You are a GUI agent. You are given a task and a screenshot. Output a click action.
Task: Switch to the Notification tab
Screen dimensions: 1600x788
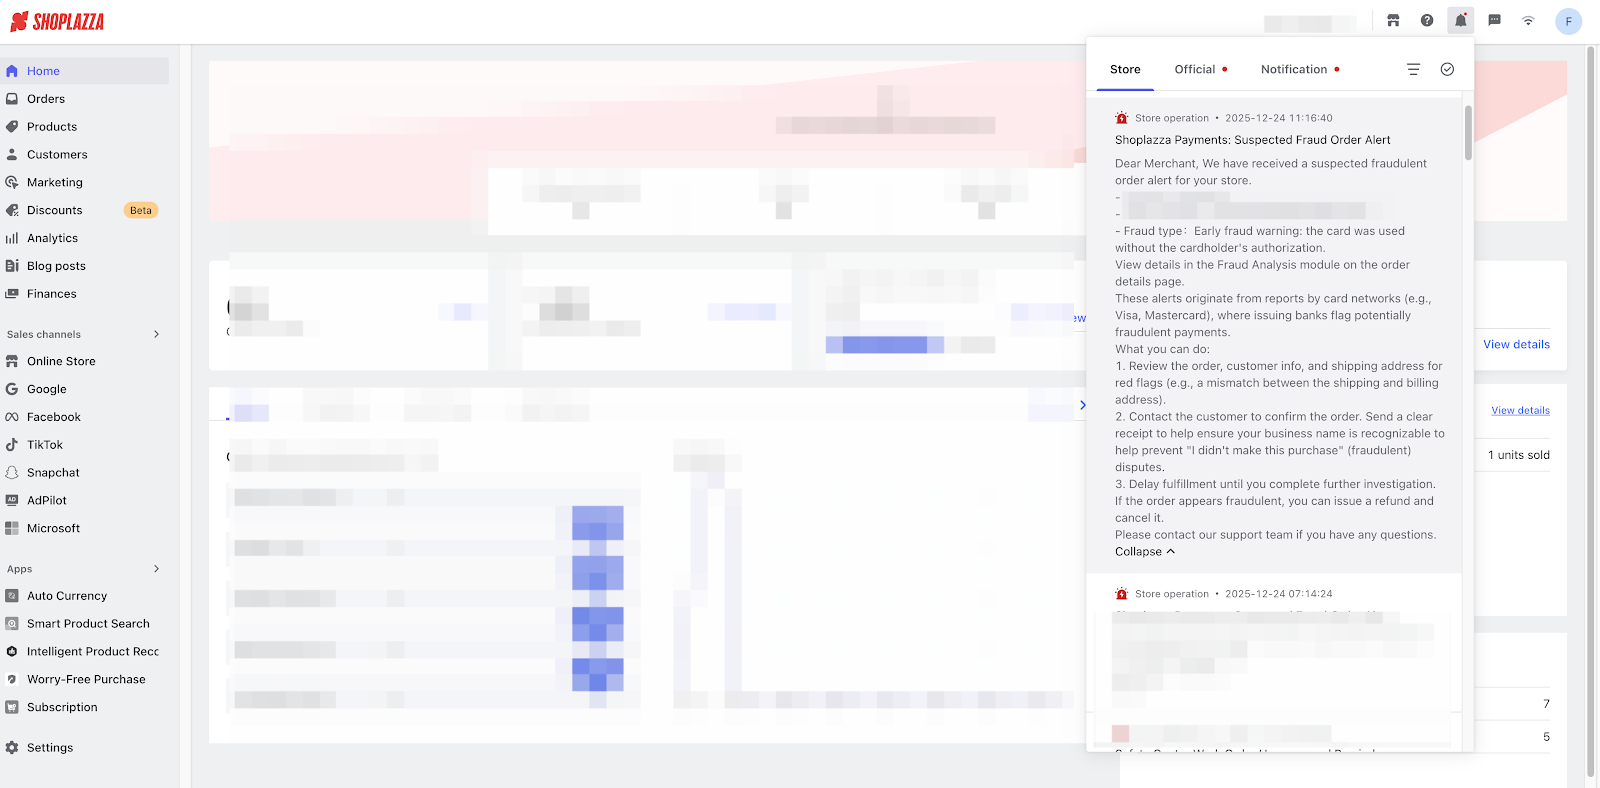1294,70
